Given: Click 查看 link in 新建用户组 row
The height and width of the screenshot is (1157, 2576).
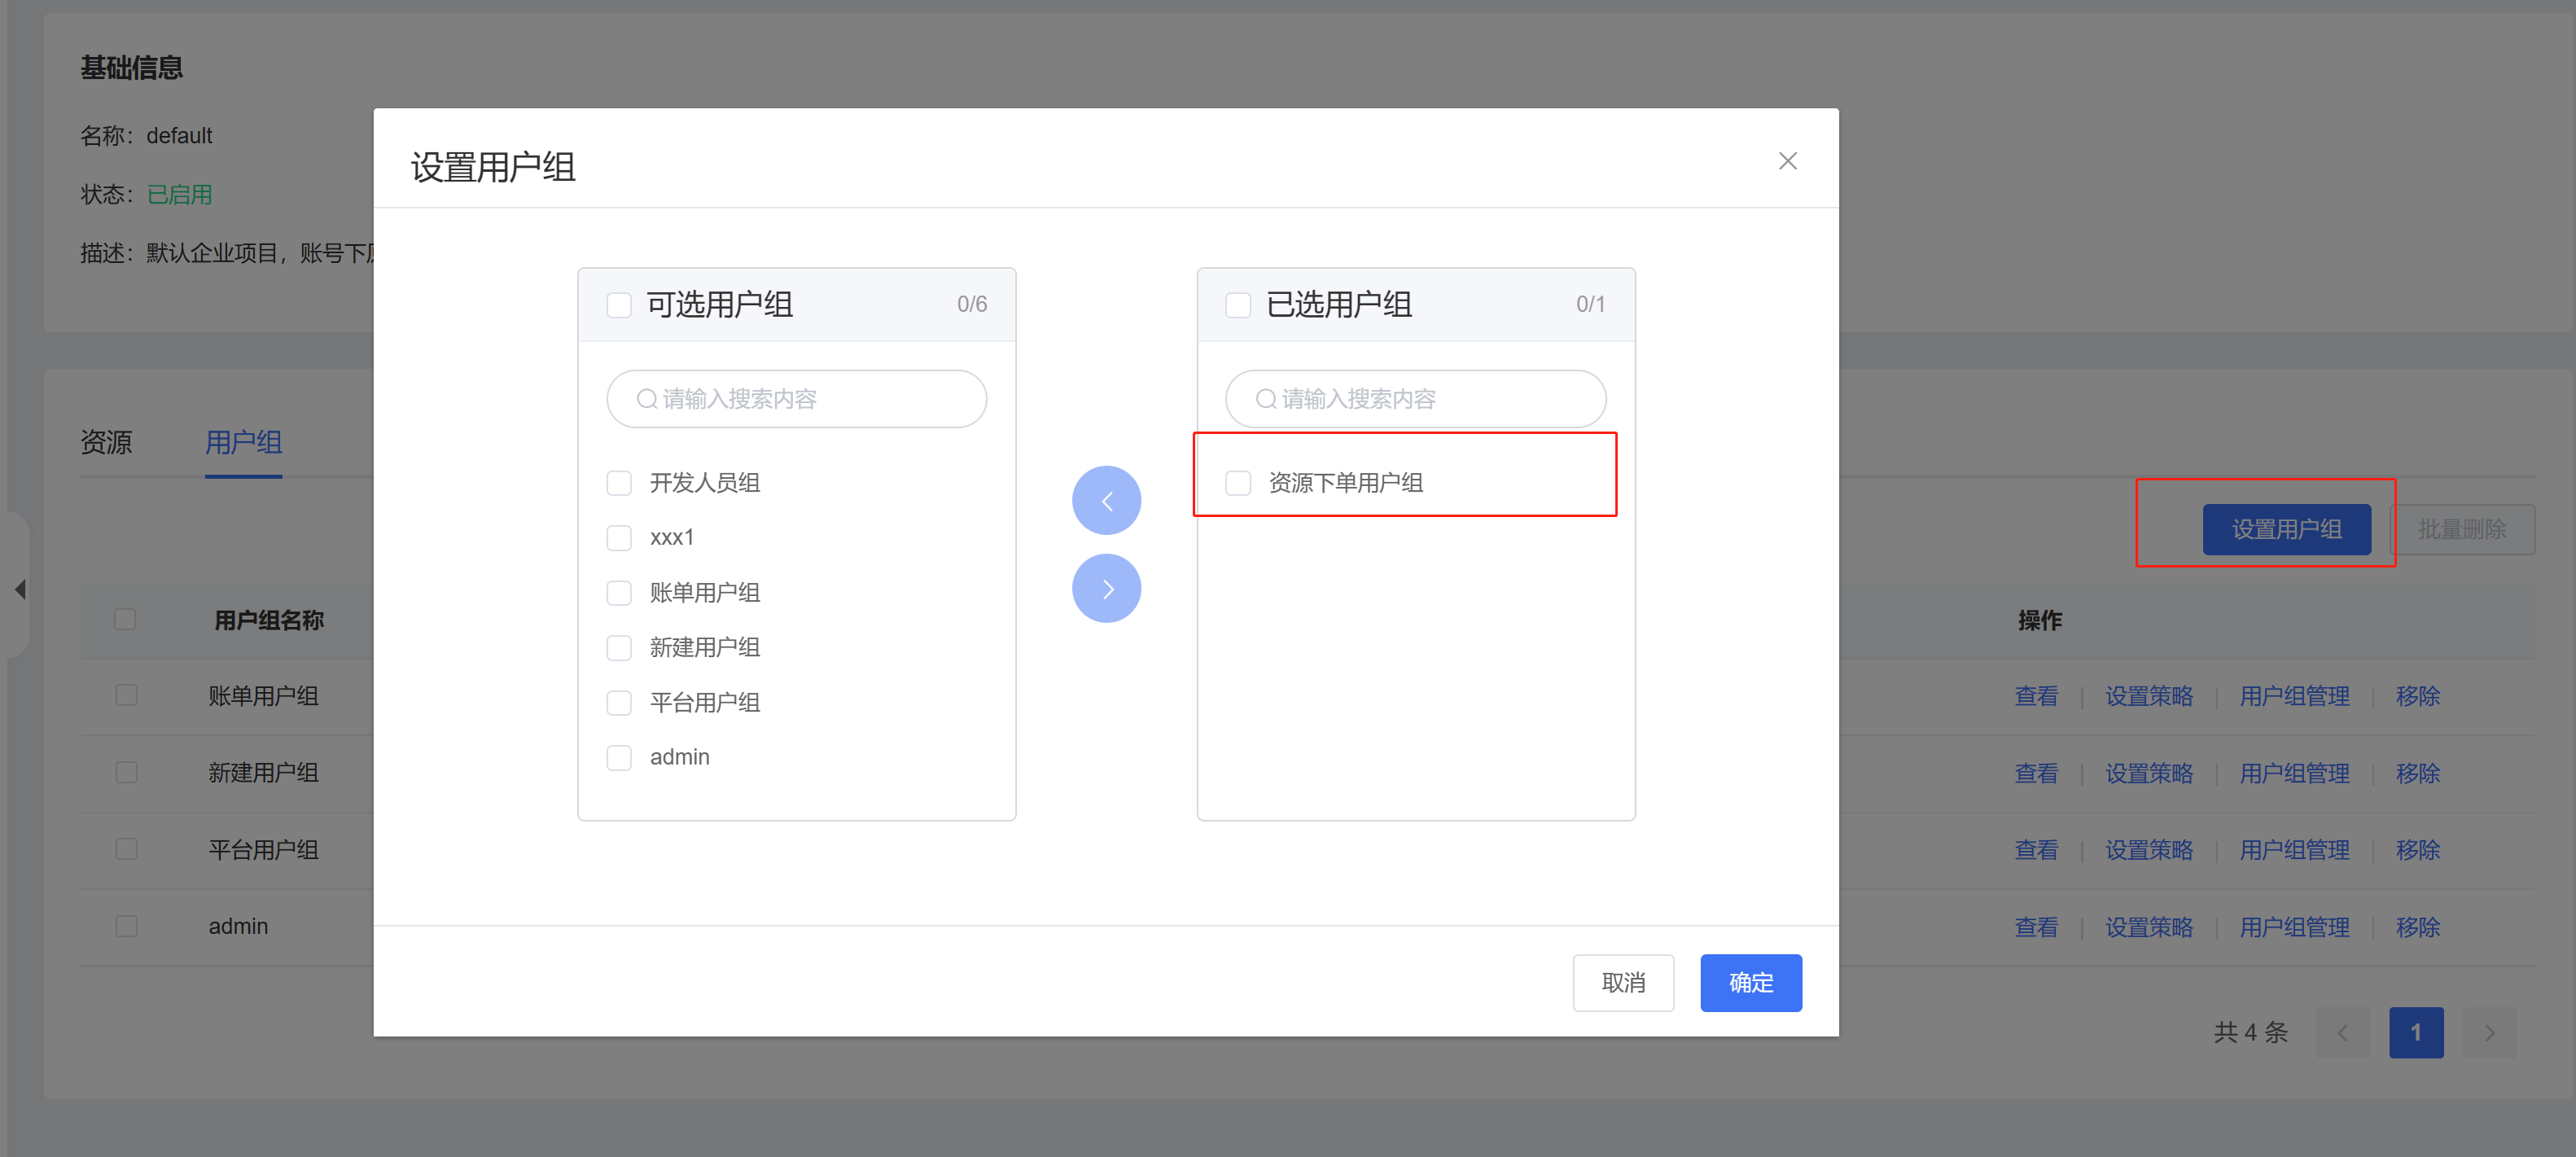Looking at the screenshot, I should tap(2036, 773).
